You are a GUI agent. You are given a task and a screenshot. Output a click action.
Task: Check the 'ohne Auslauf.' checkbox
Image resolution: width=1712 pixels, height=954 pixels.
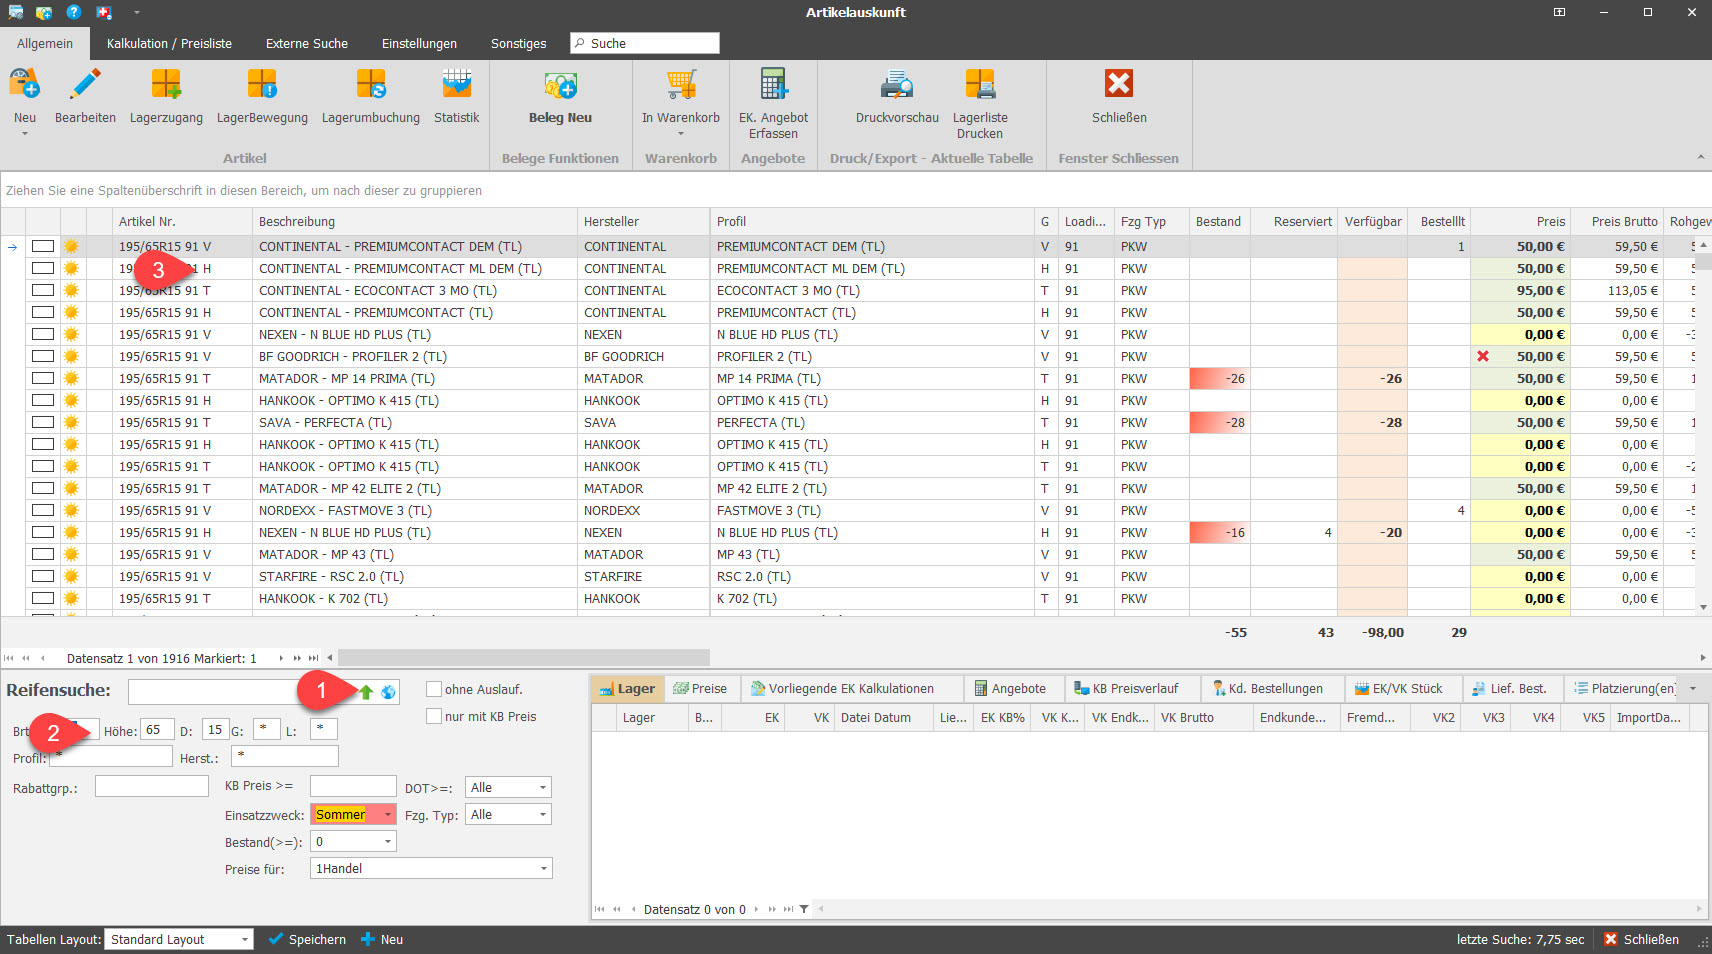(434, 689)
